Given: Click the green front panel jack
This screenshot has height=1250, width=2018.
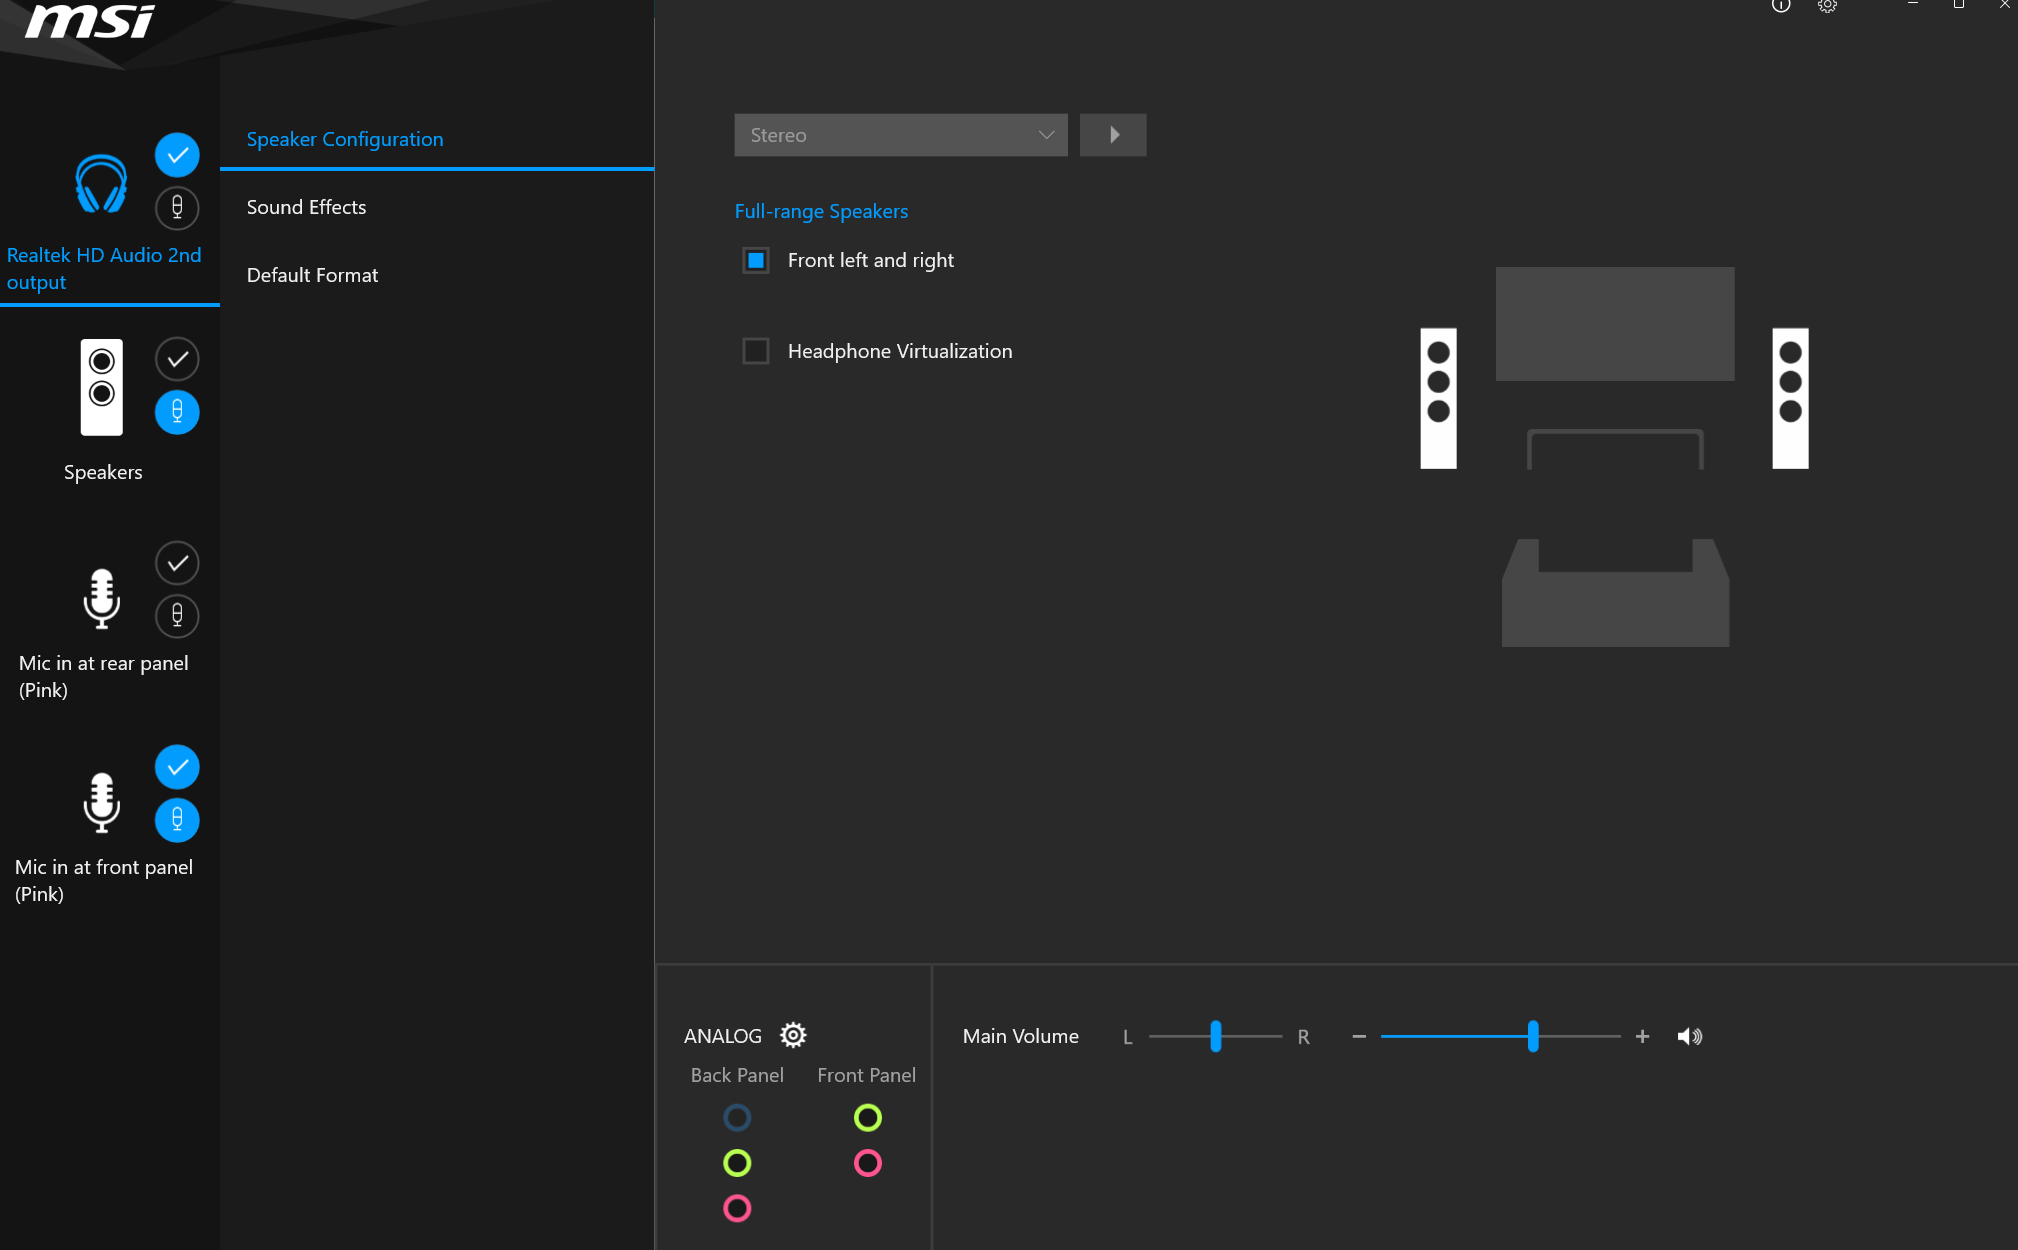Looking at the screenshot, I should (x=868, y=1117).
